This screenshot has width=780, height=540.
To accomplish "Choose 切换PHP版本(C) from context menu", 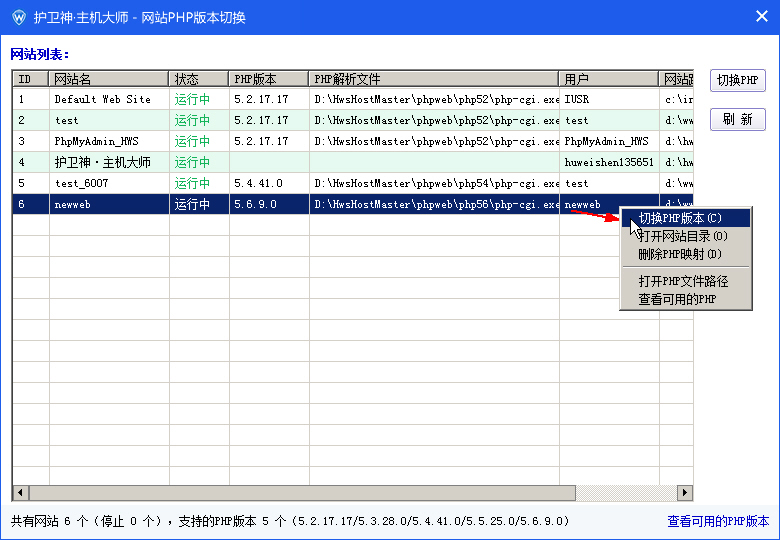I will click(x=680, y=218).
